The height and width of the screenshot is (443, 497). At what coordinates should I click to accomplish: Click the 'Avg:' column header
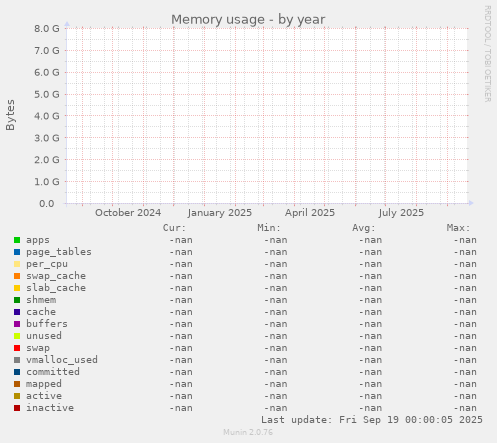(364, 228)
